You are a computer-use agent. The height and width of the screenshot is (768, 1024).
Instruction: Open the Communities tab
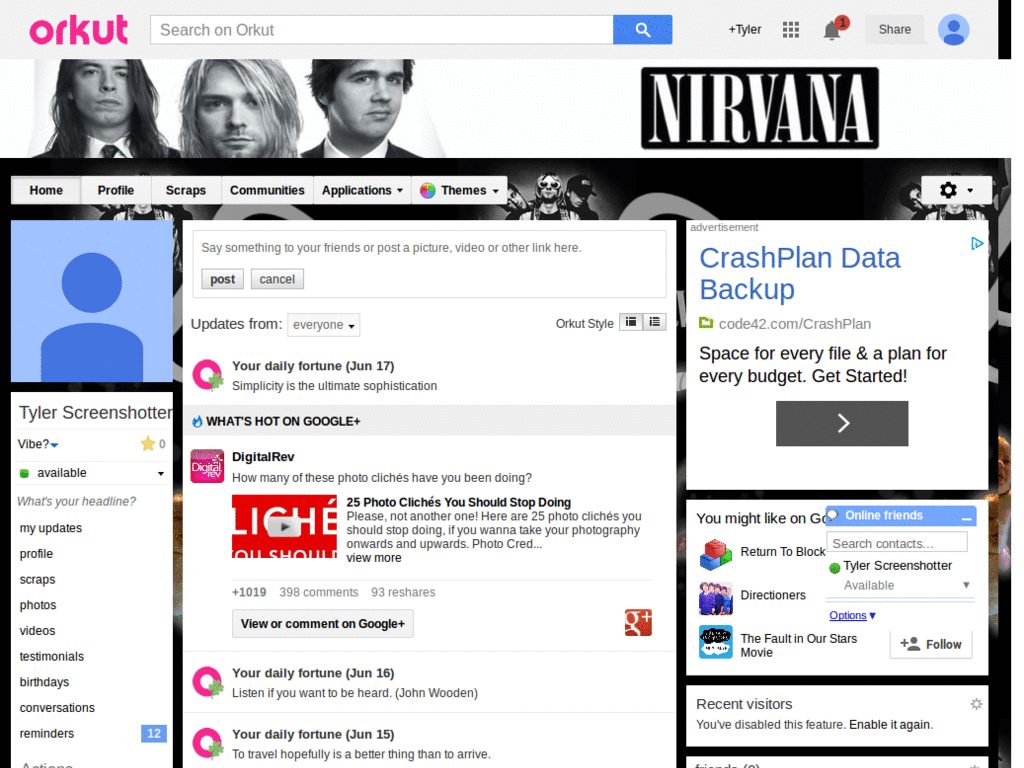tap(267, 190)
